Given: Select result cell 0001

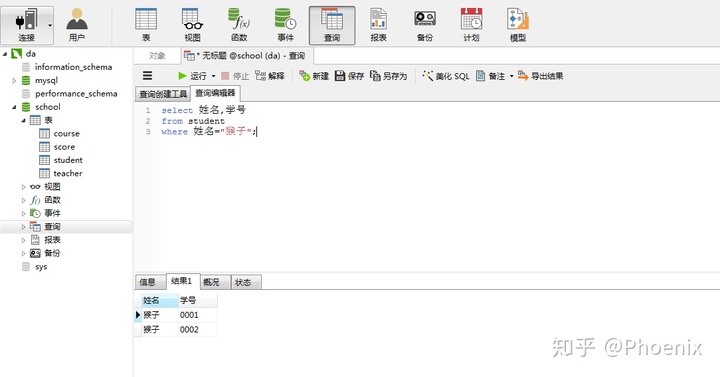Looking at the screenshot, I should pos(197,315).
